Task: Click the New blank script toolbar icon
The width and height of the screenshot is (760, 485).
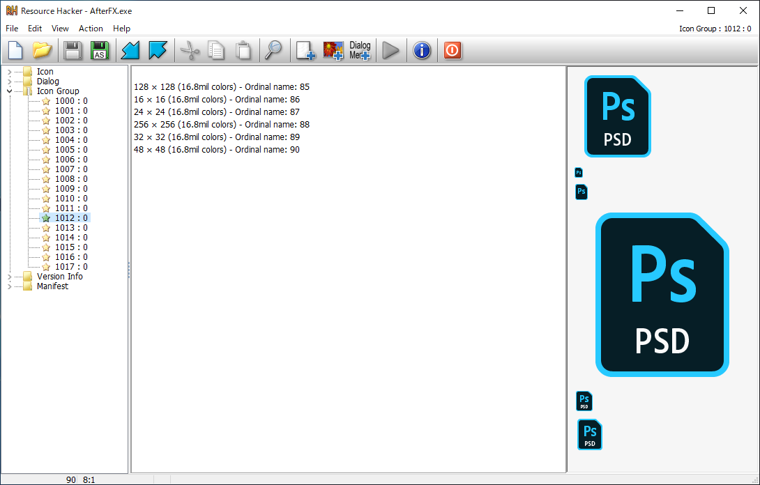Action: 16,50
